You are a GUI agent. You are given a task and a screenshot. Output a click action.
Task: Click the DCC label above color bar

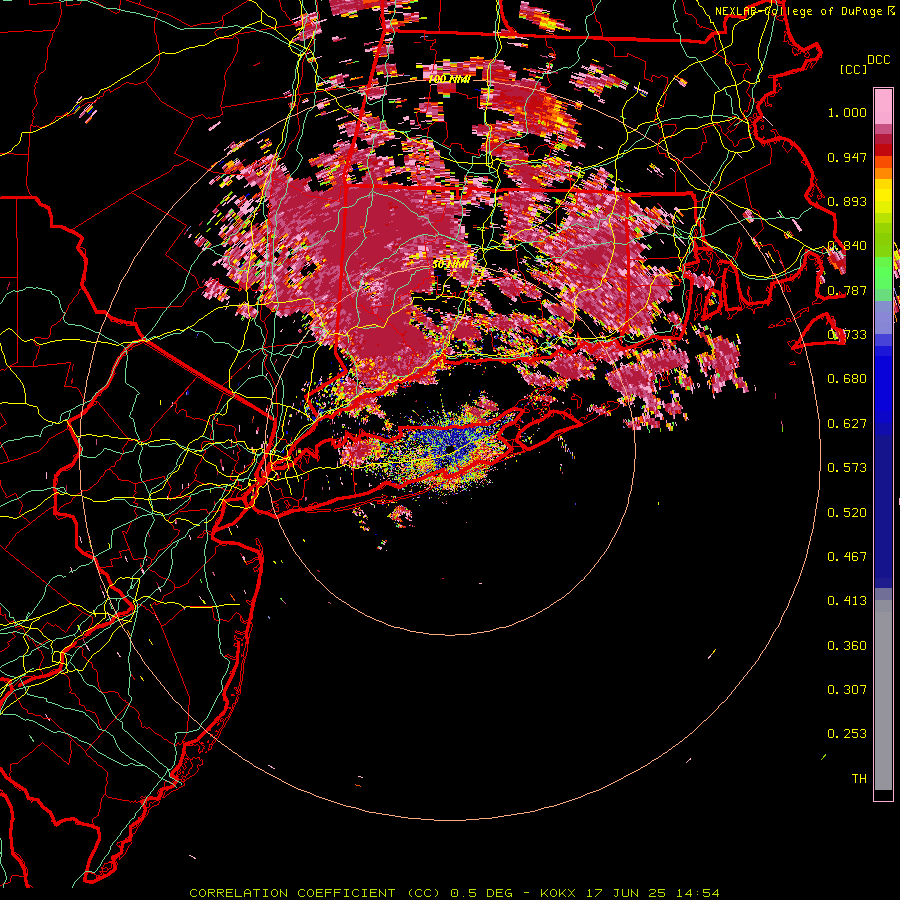pos(878,60)
